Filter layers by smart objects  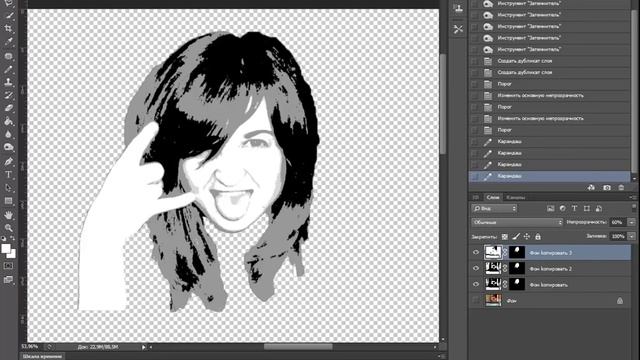point(598,209)
